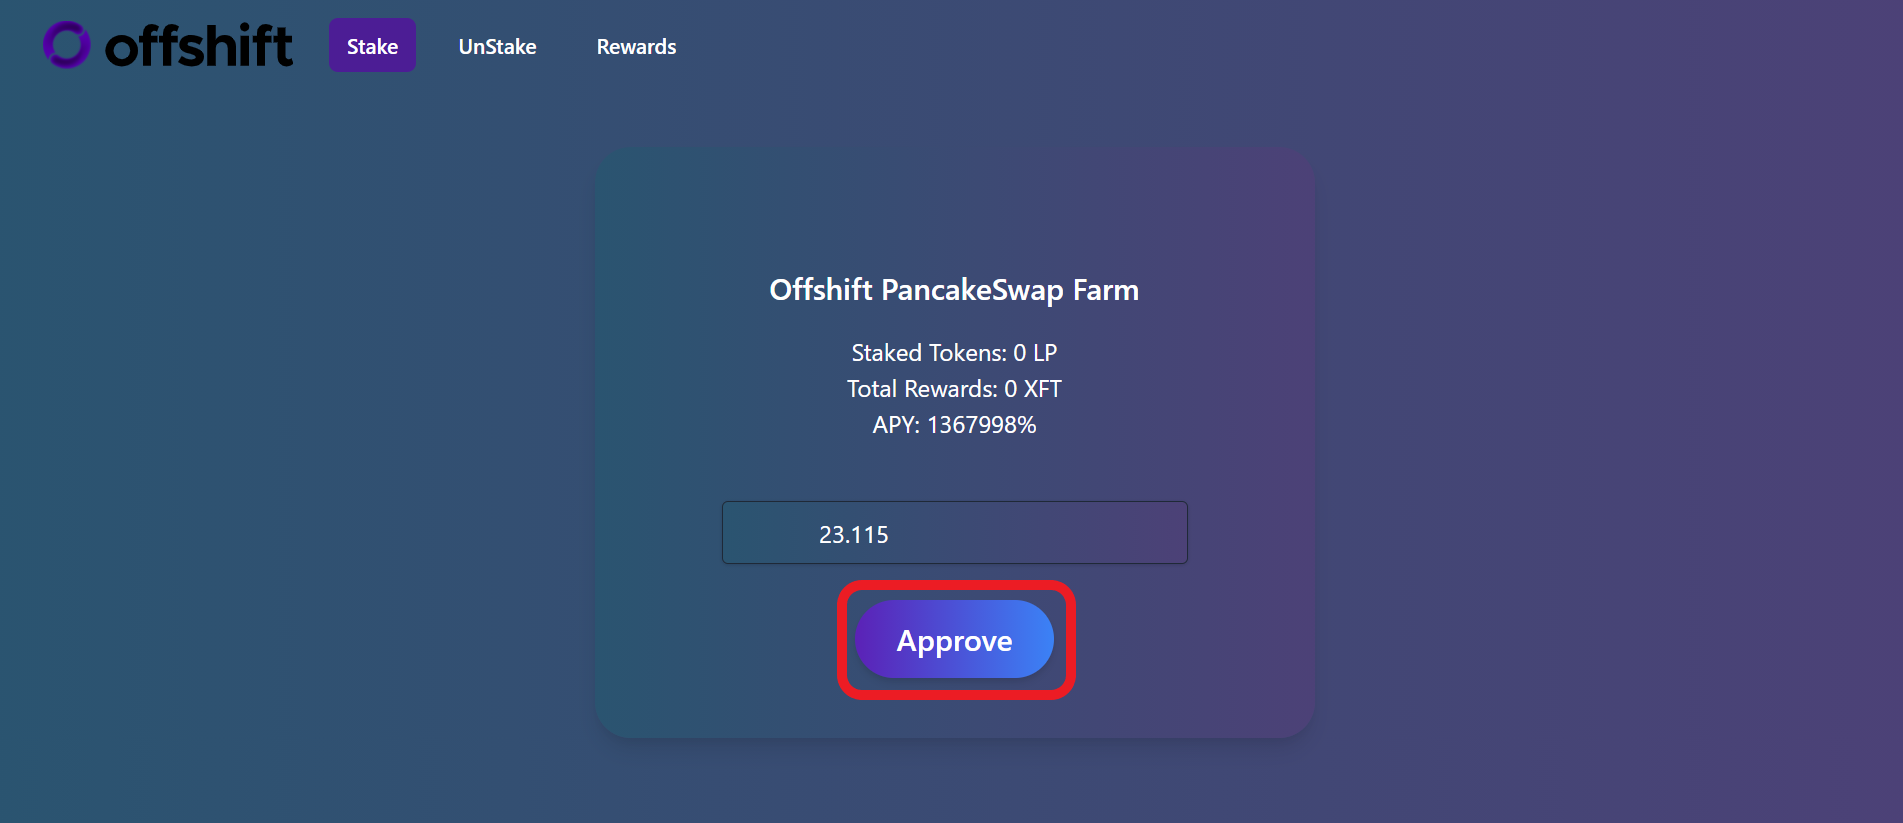
Task: Click the 0 LP staked value
Action: coord(1035,353)
